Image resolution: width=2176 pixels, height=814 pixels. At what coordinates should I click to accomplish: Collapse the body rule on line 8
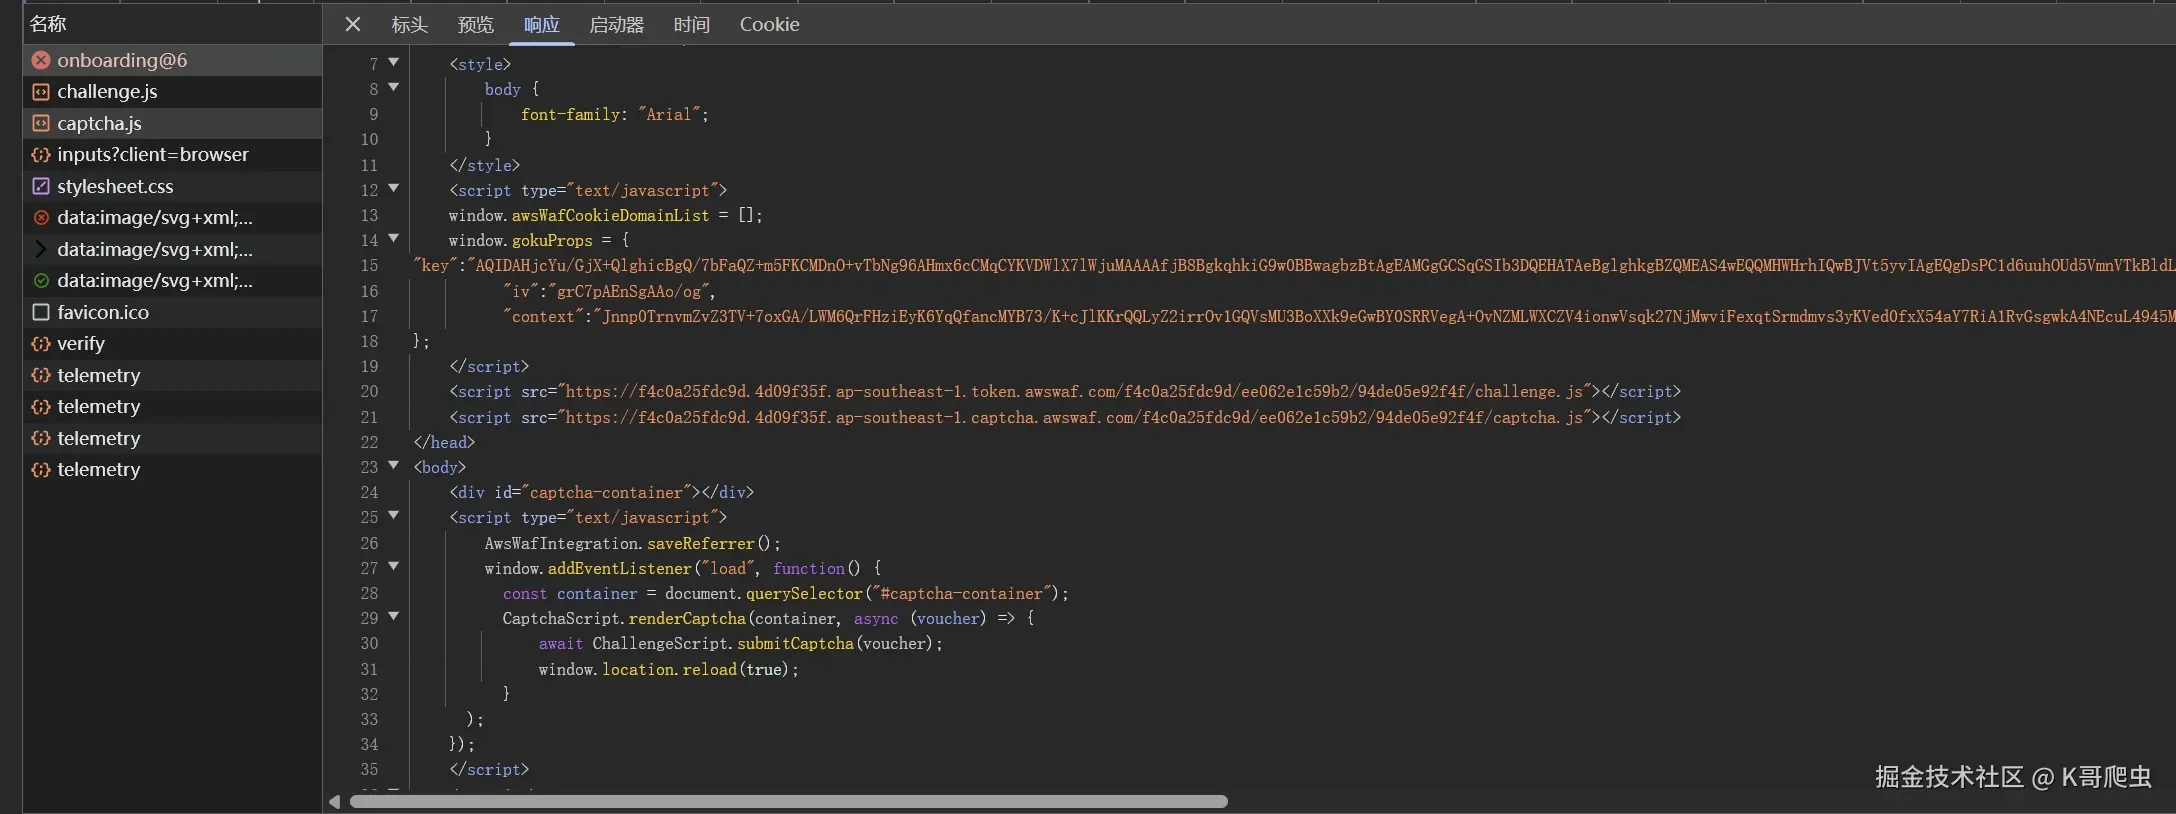click(x=394, y=87)
